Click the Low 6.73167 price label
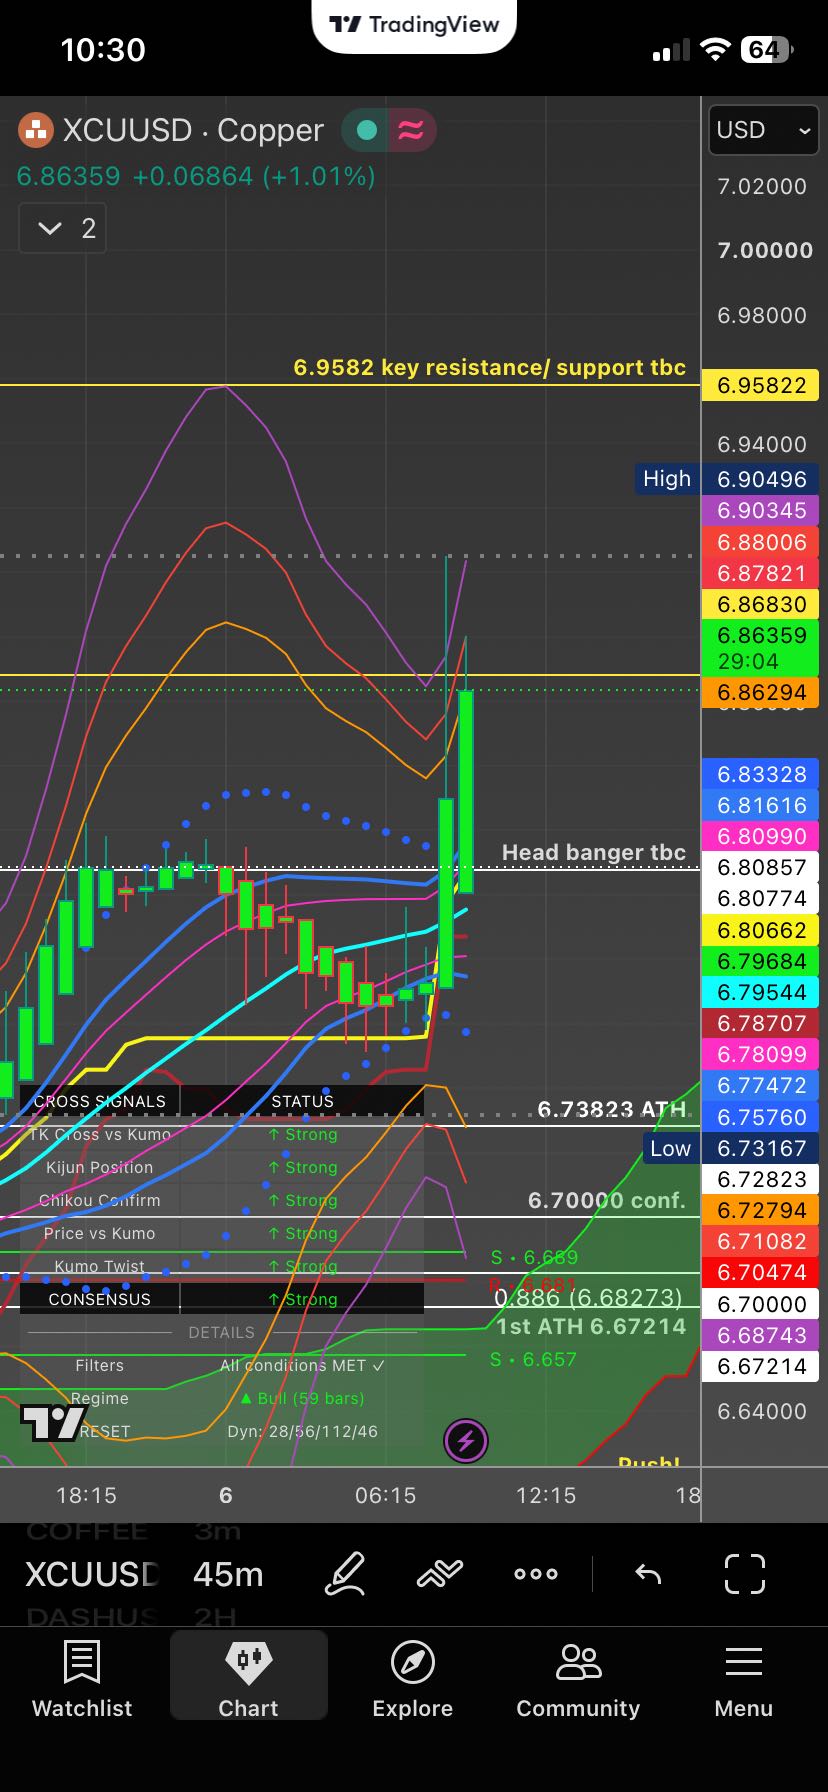Viewport: 828px width, 1792px height. tap(731, 1148)
